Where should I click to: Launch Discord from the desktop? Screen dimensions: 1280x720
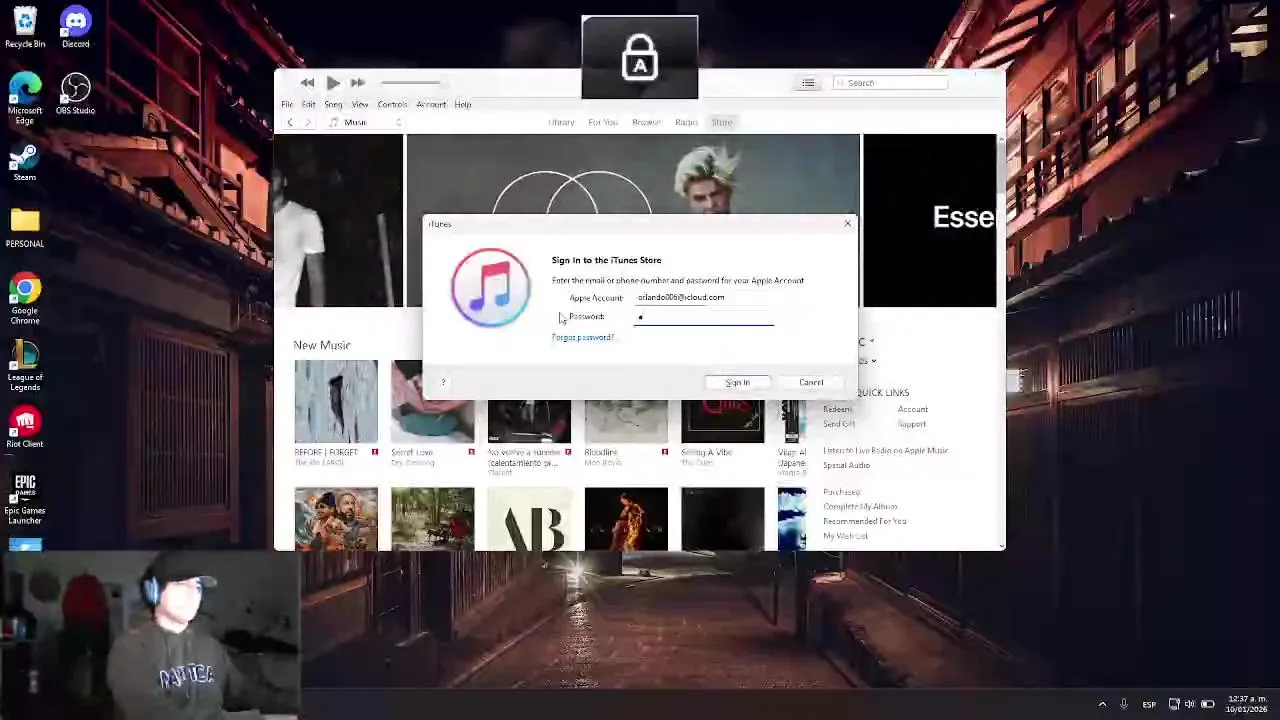pyautogui.click(x=75, y=28)
